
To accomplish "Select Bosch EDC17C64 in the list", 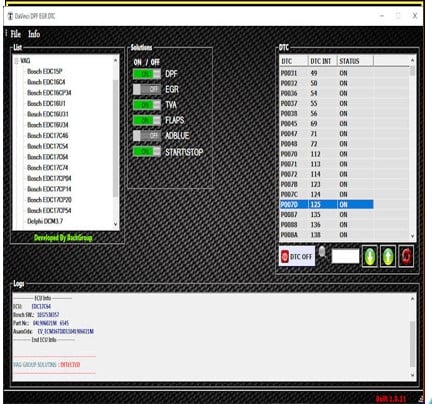I will (48, 157).
